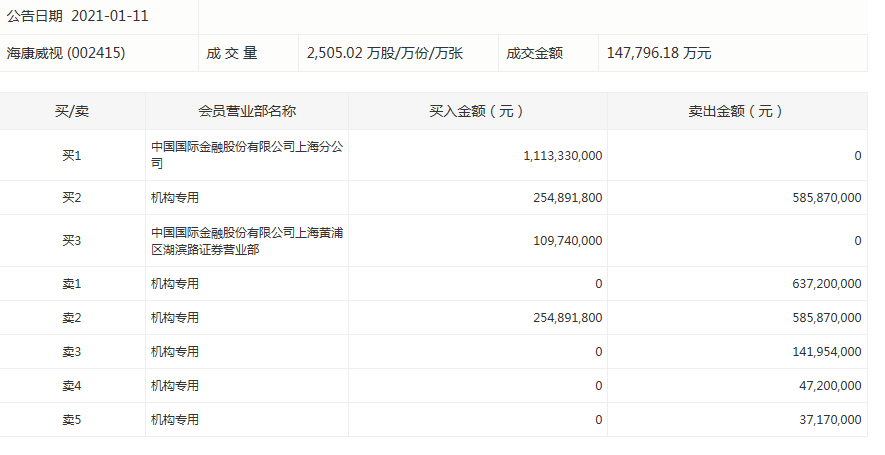Click the 卖2 row label
885x455 pixels.
click(72, 318)
